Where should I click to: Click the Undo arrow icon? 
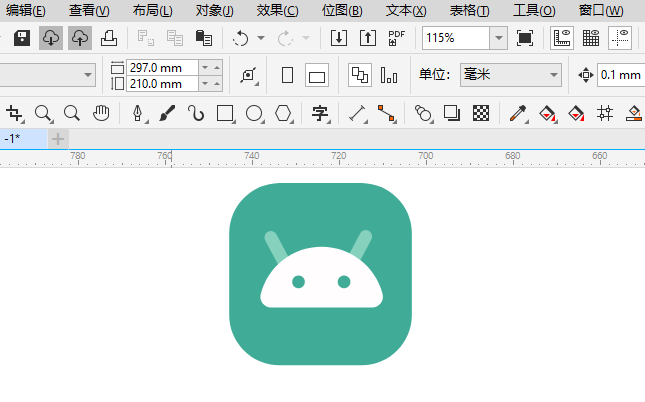click(241, 38)
